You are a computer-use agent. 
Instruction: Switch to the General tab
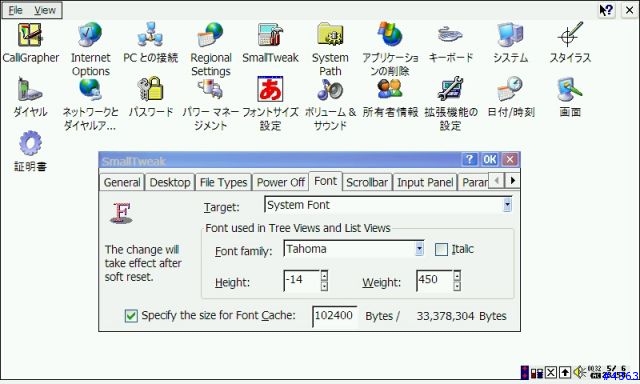tap(122, 182)
